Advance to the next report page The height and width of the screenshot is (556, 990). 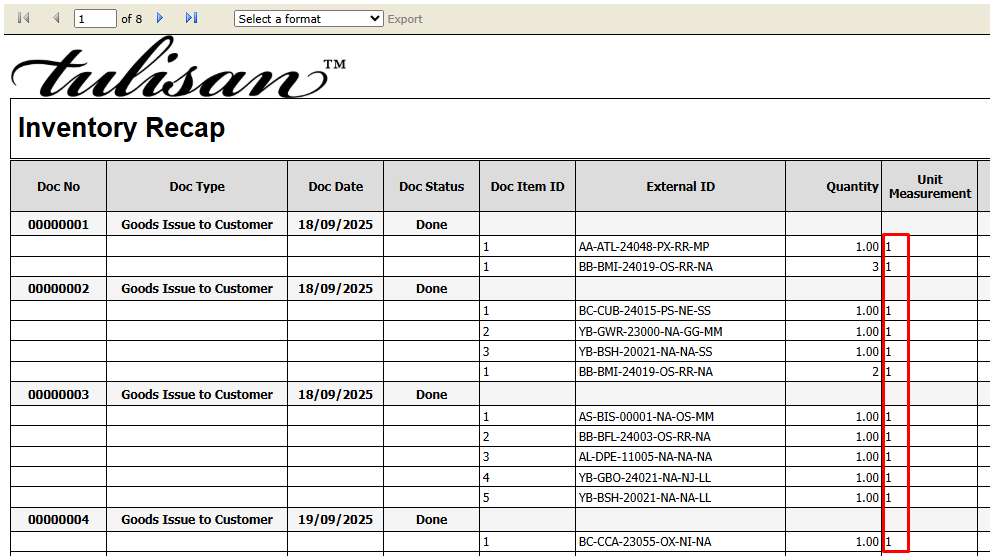coord(160,18)
